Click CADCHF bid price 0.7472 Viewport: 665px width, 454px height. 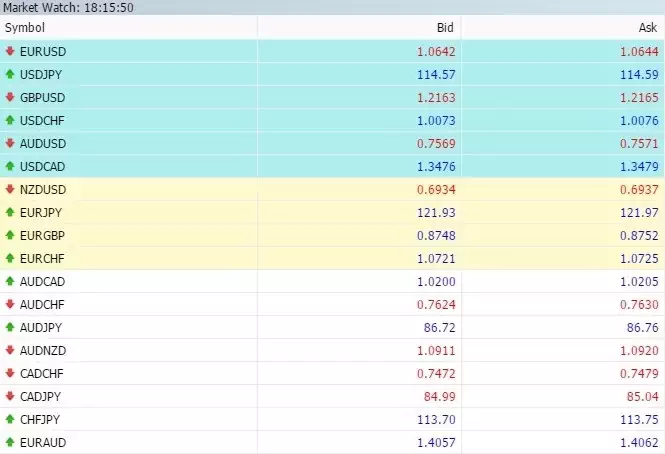436,373
